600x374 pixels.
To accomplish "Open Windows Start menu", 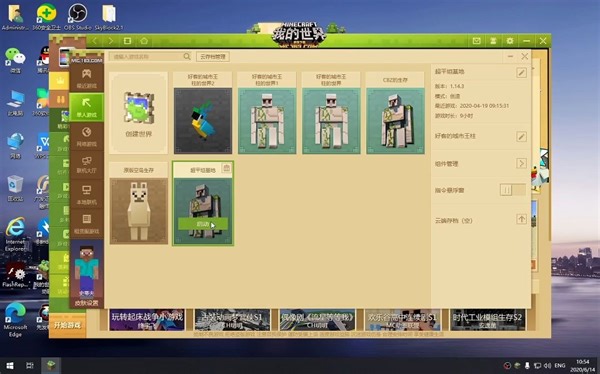I will click(10, 366).
